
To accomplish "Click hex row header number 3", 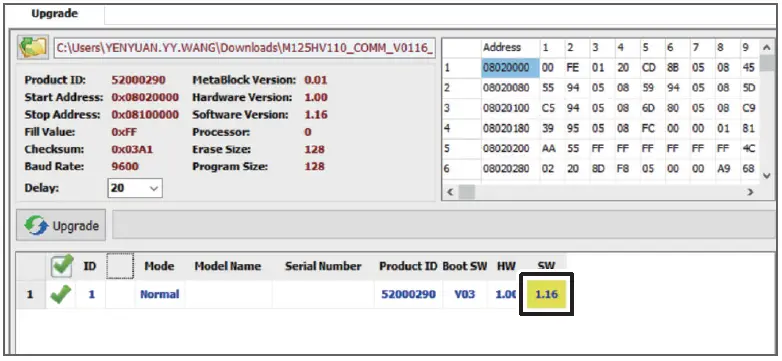I will coord(461,108).
